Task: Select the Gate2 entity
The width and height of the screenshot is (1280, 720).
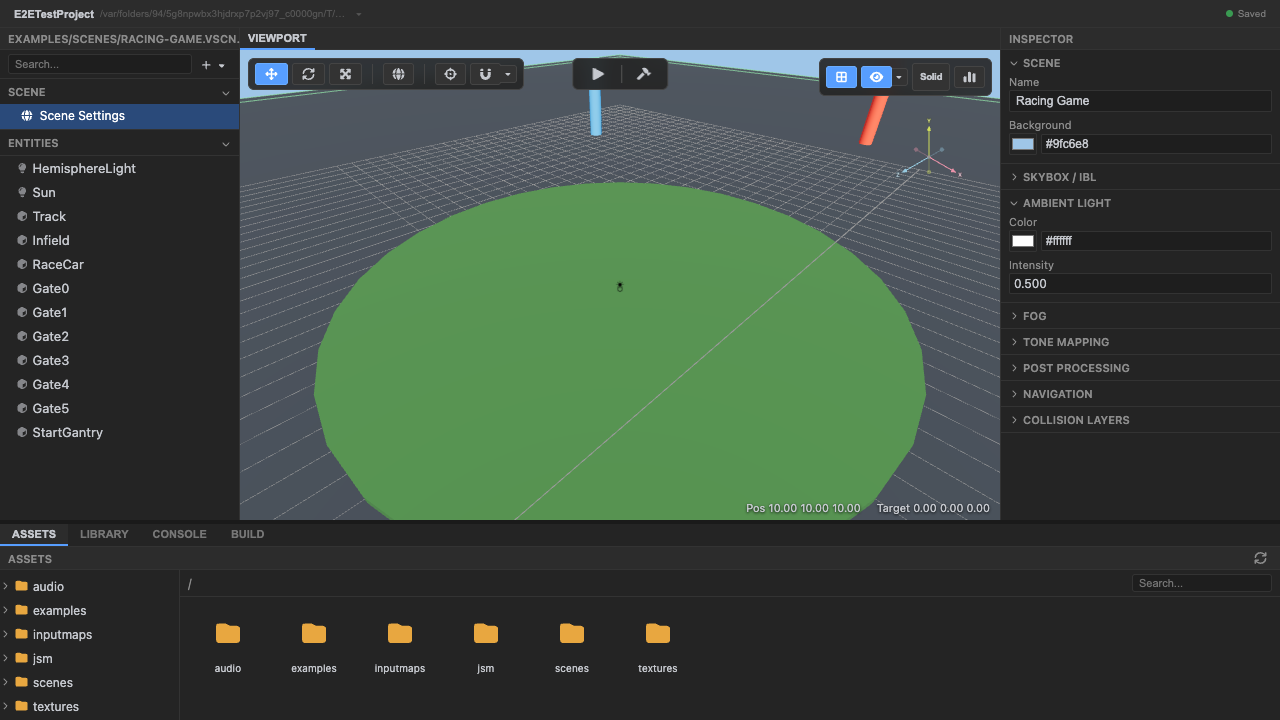Action: (x=119, y=336)
